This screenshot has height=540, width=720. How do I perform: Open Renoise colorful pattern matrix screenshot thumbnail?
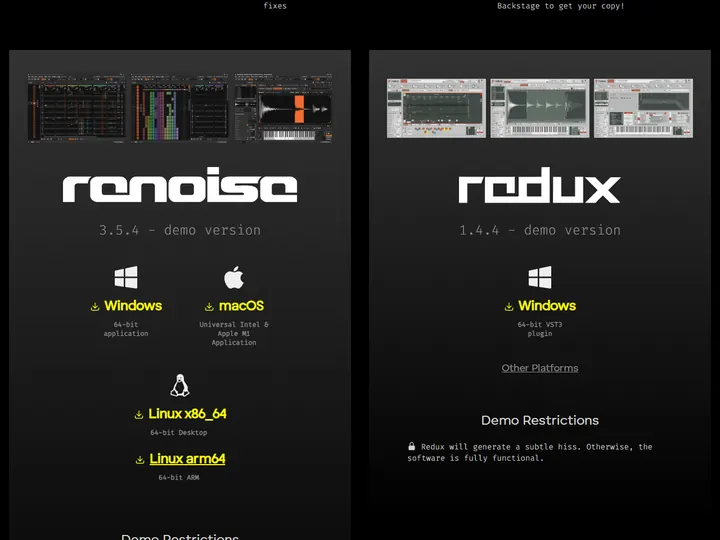pos(180,107)
